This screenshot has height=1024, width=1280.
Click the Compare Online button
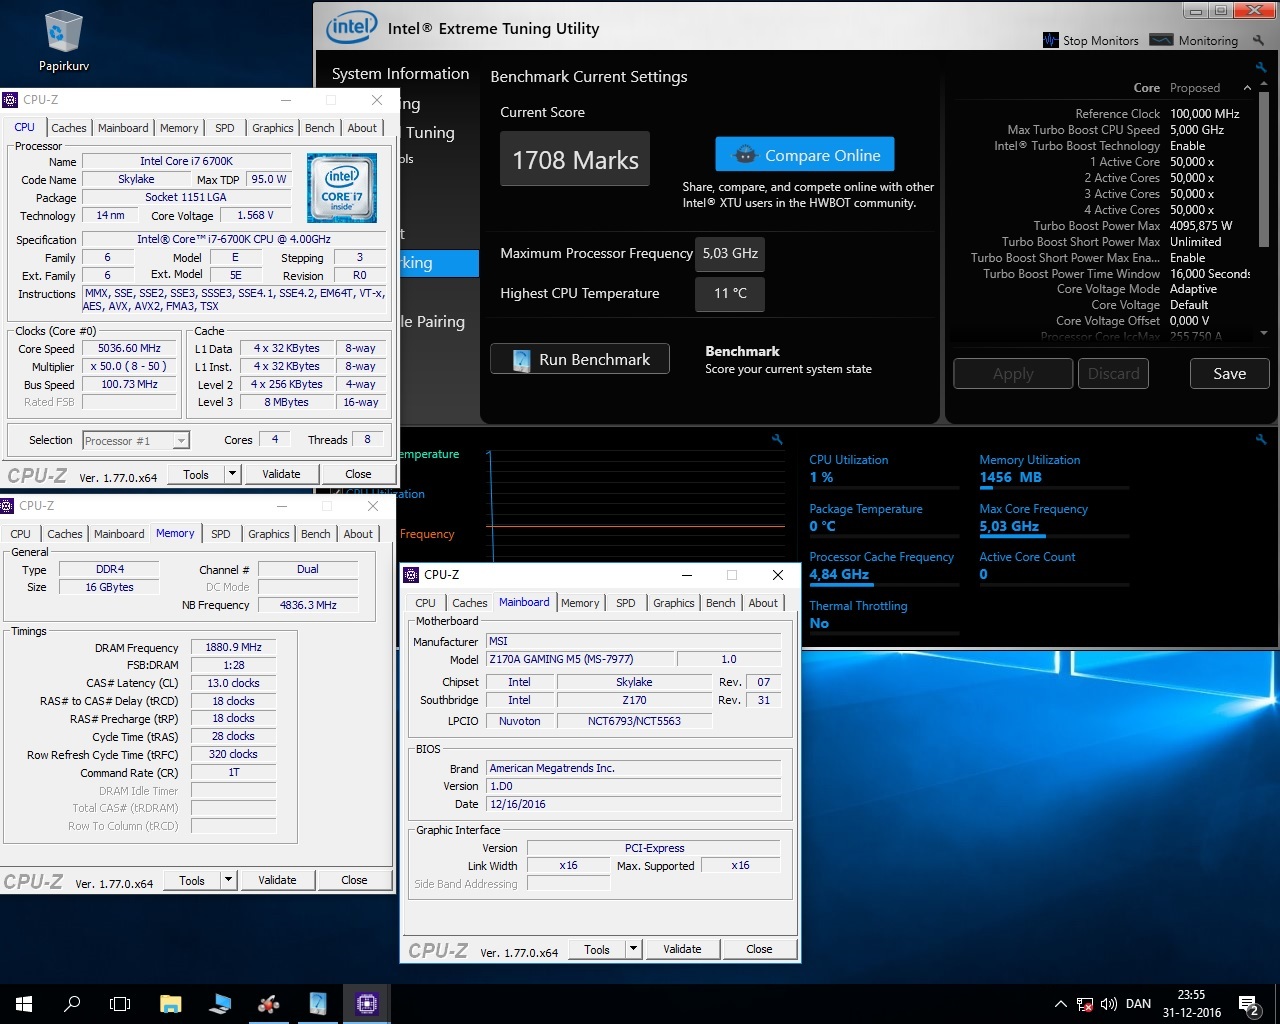click(805, 155)
